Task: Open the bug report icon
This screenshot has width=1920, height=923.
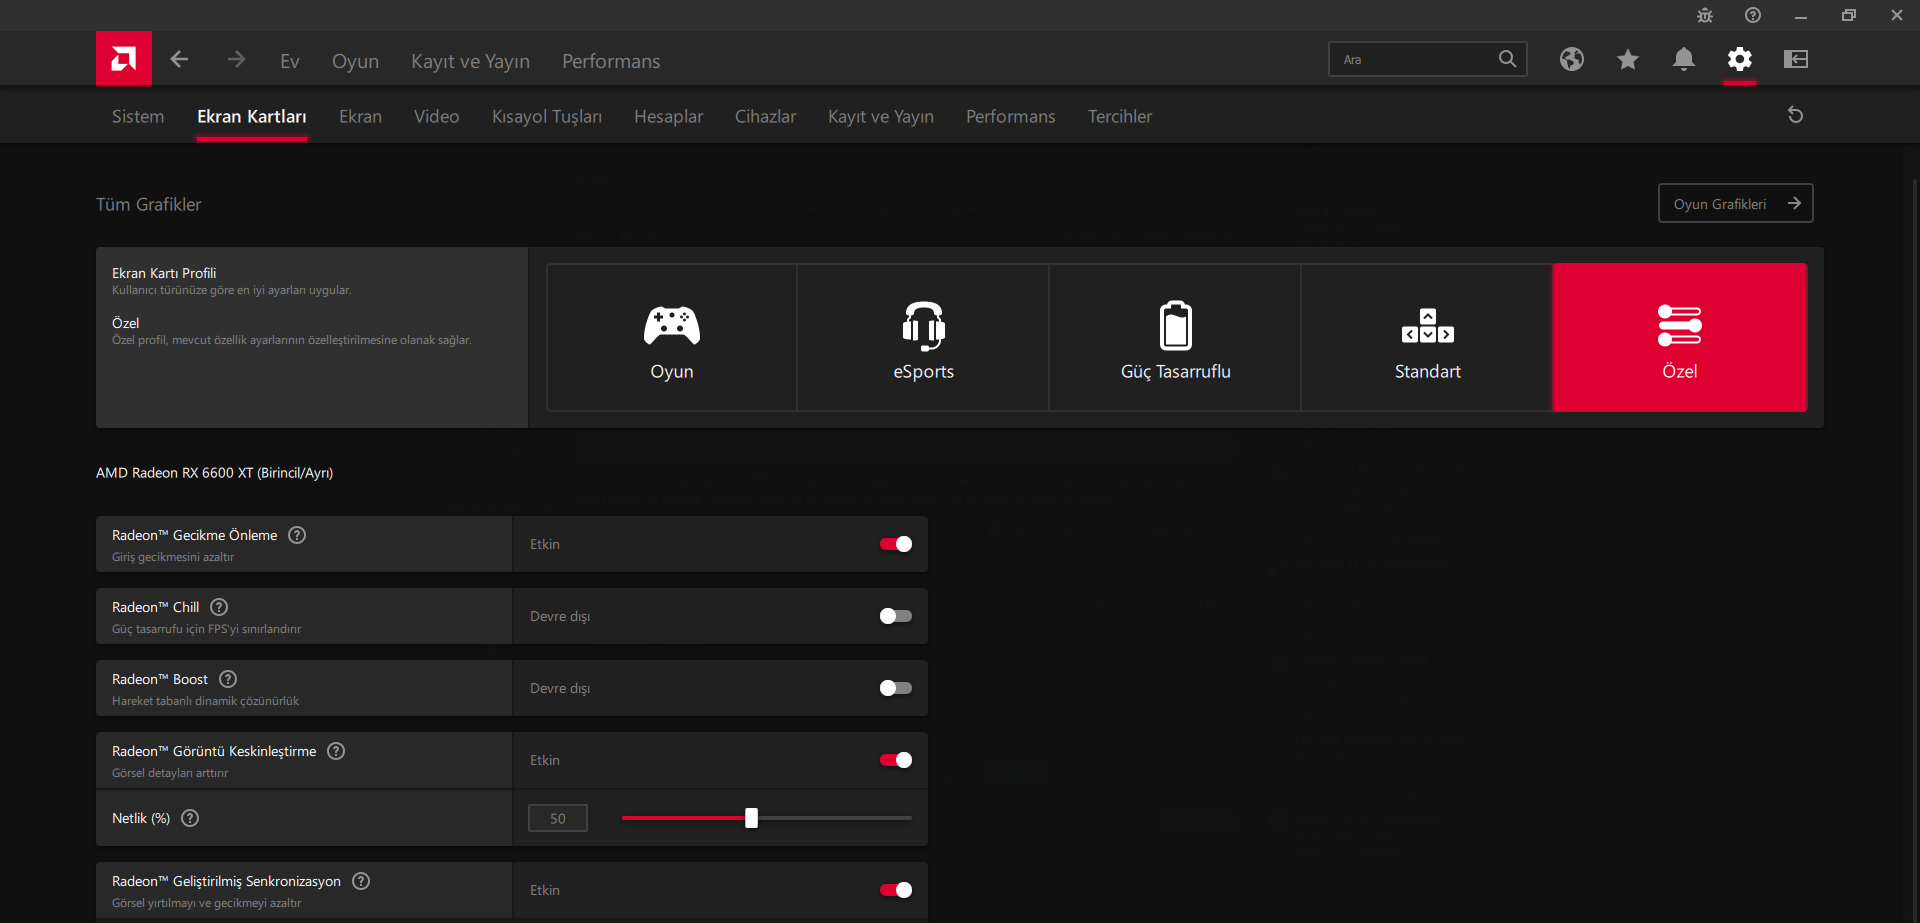Action: point(1705,15)
